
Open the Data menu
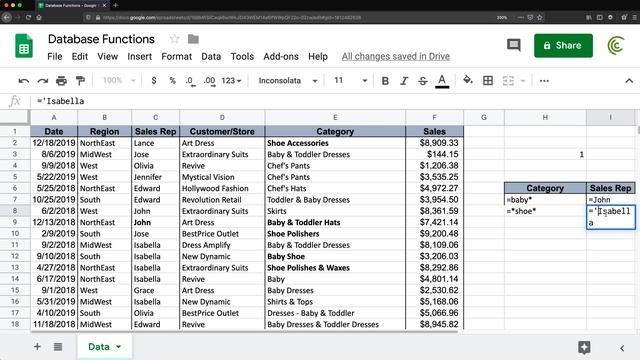coord(211,56)
